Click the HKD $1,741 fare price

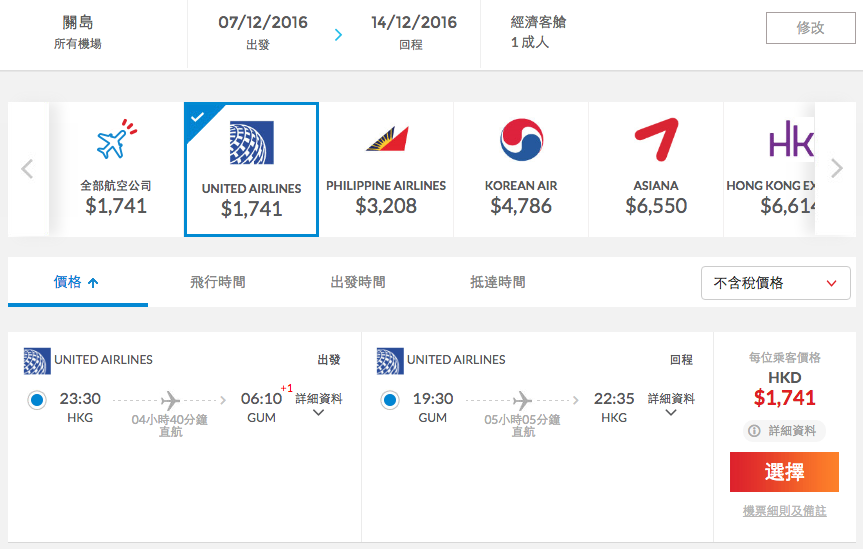point(784,398)
